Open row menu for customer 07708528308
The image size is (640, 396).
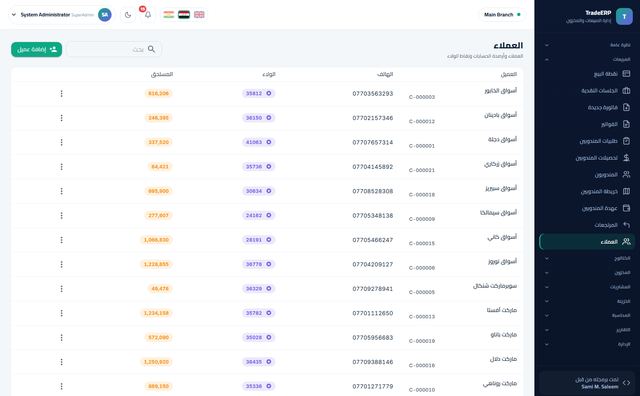click(62, 191)
